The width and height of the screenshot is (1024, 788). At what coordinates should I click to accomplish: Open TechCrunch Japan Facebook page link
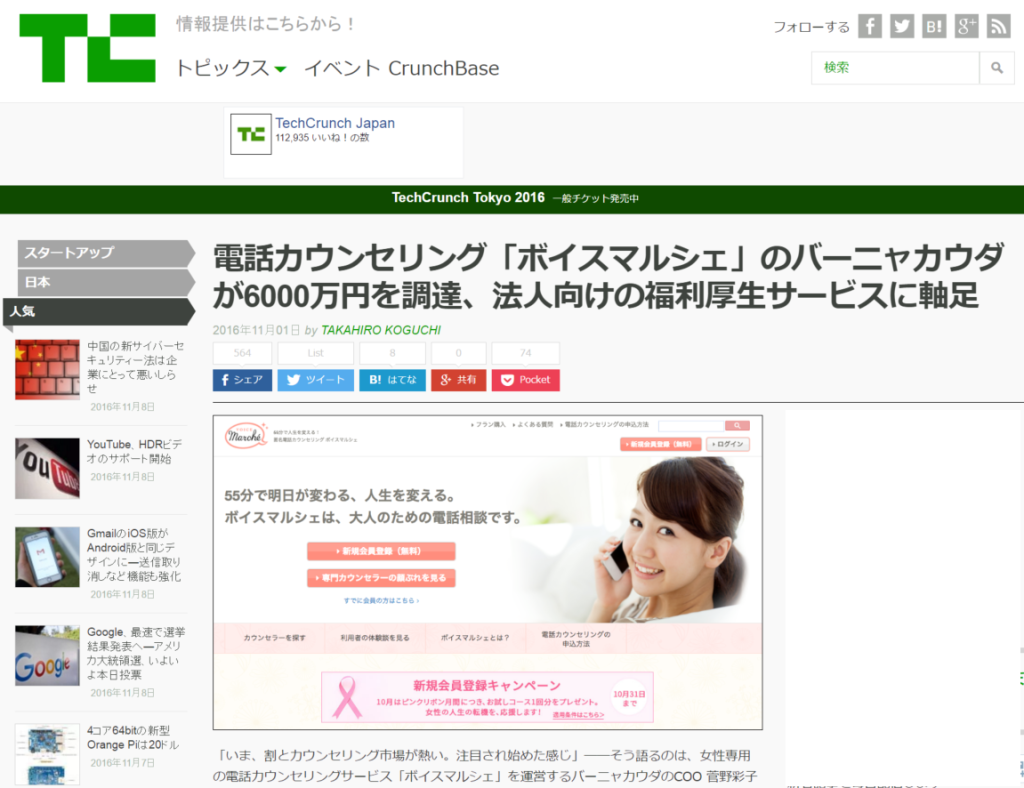pos(334,123)
